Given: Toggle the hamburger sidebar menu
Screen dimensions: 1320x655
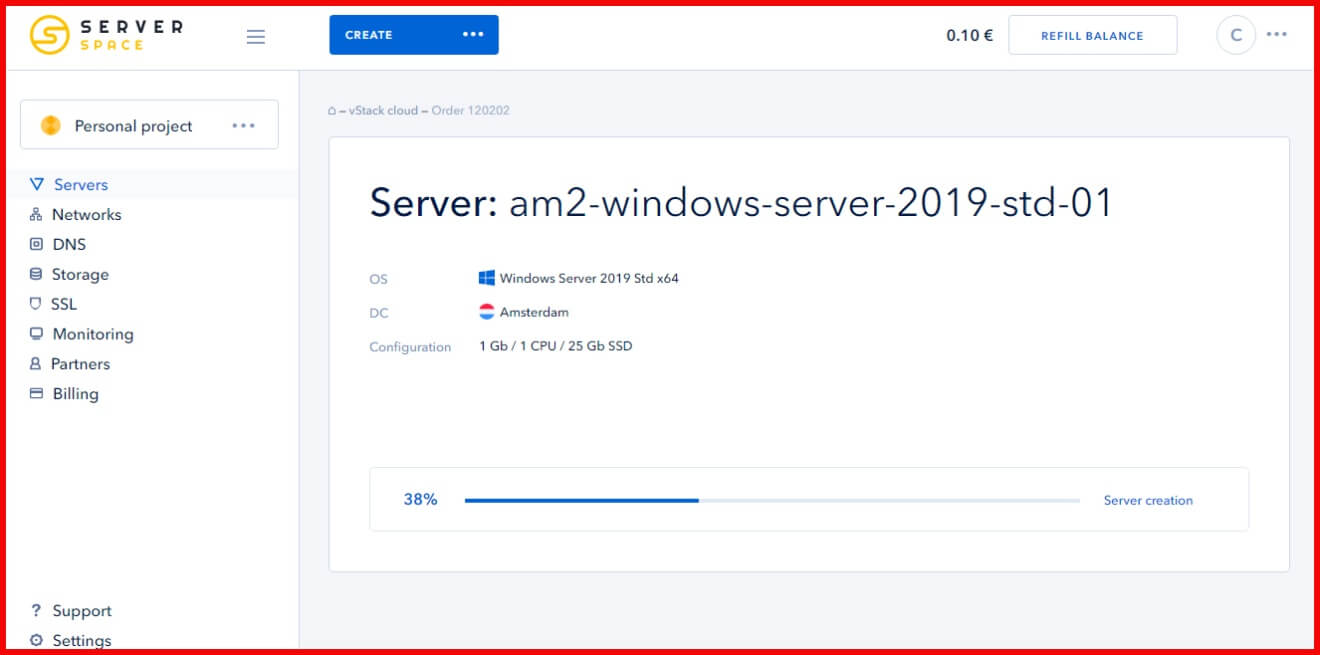Looking at the screenshot, I should pyautogui.click(x=256, y=37).
